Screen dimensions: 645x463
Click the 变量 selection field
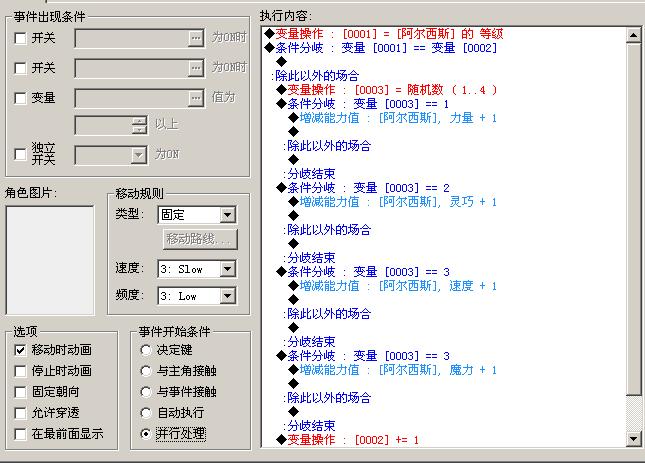pyautogui.click(x=132, y=98)
